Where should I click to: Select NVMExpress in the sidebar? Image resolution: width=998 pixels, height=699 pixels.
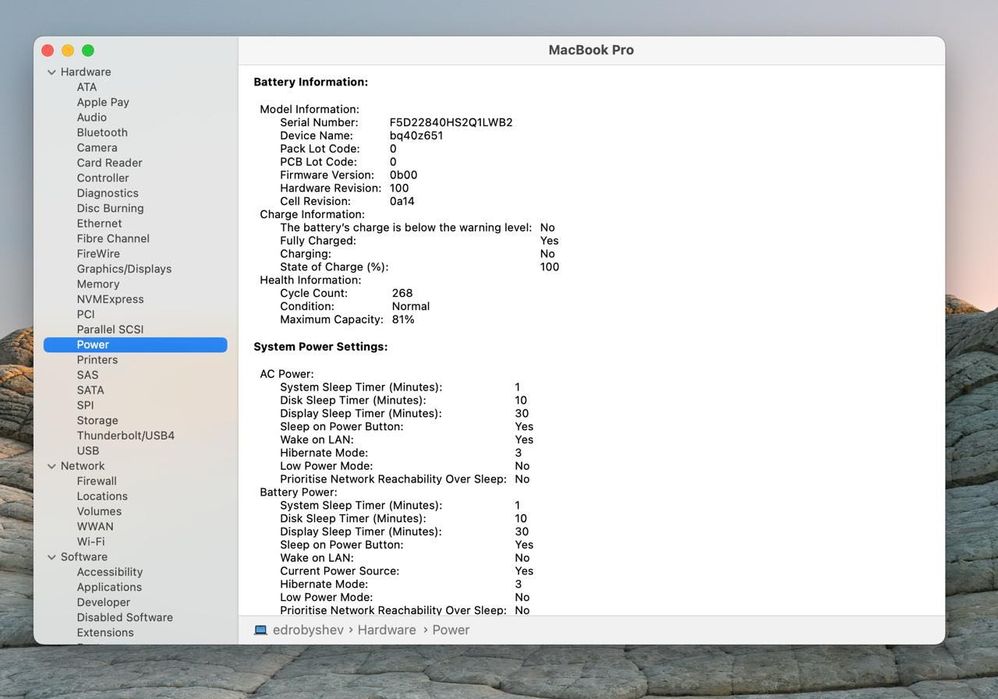110,299
